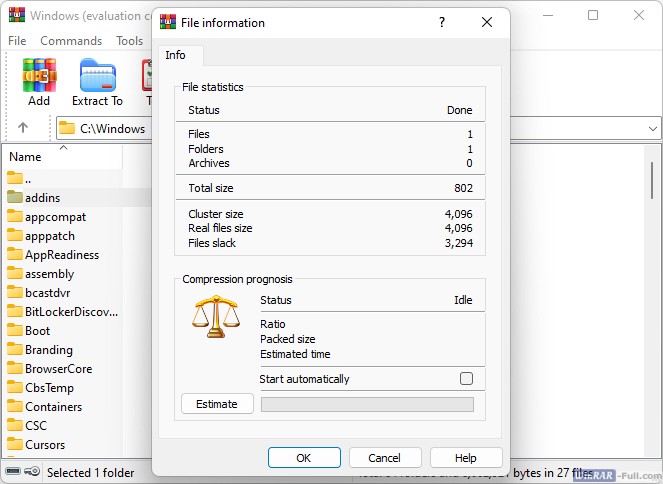Open the Commands menu
663x484 pixels.
[71, 41]
